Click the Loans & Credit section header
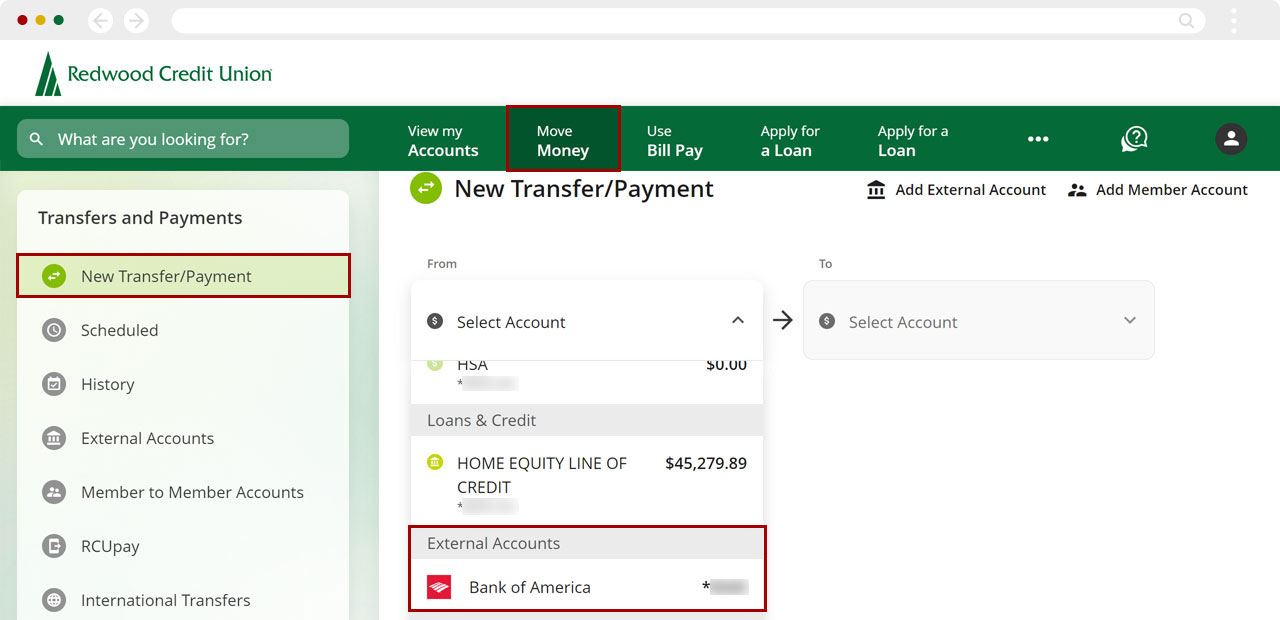Screen dimensions: 1280x620 coord(587,420)
